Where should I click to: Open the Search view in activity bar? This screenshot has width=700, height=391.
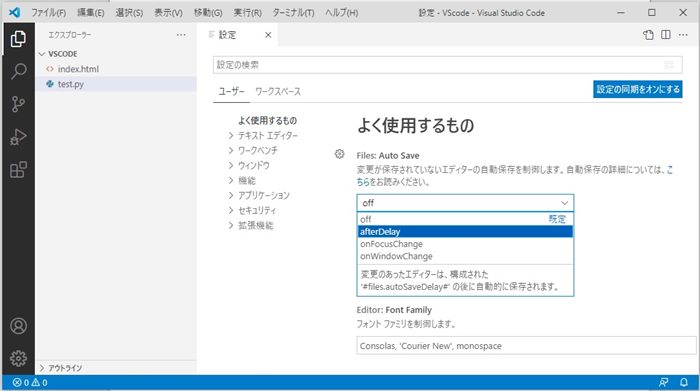[x=18, y=71]
